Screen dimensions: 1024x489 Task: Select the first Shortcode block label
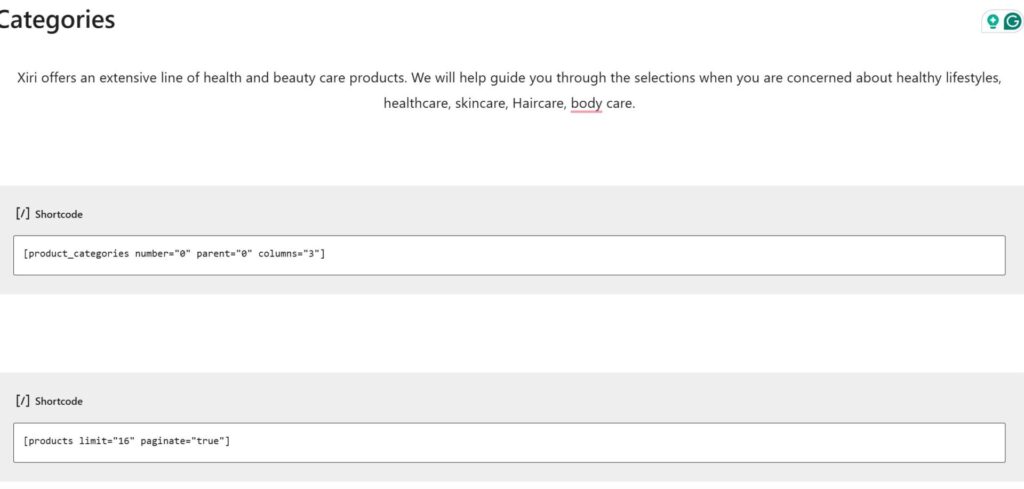59,214
